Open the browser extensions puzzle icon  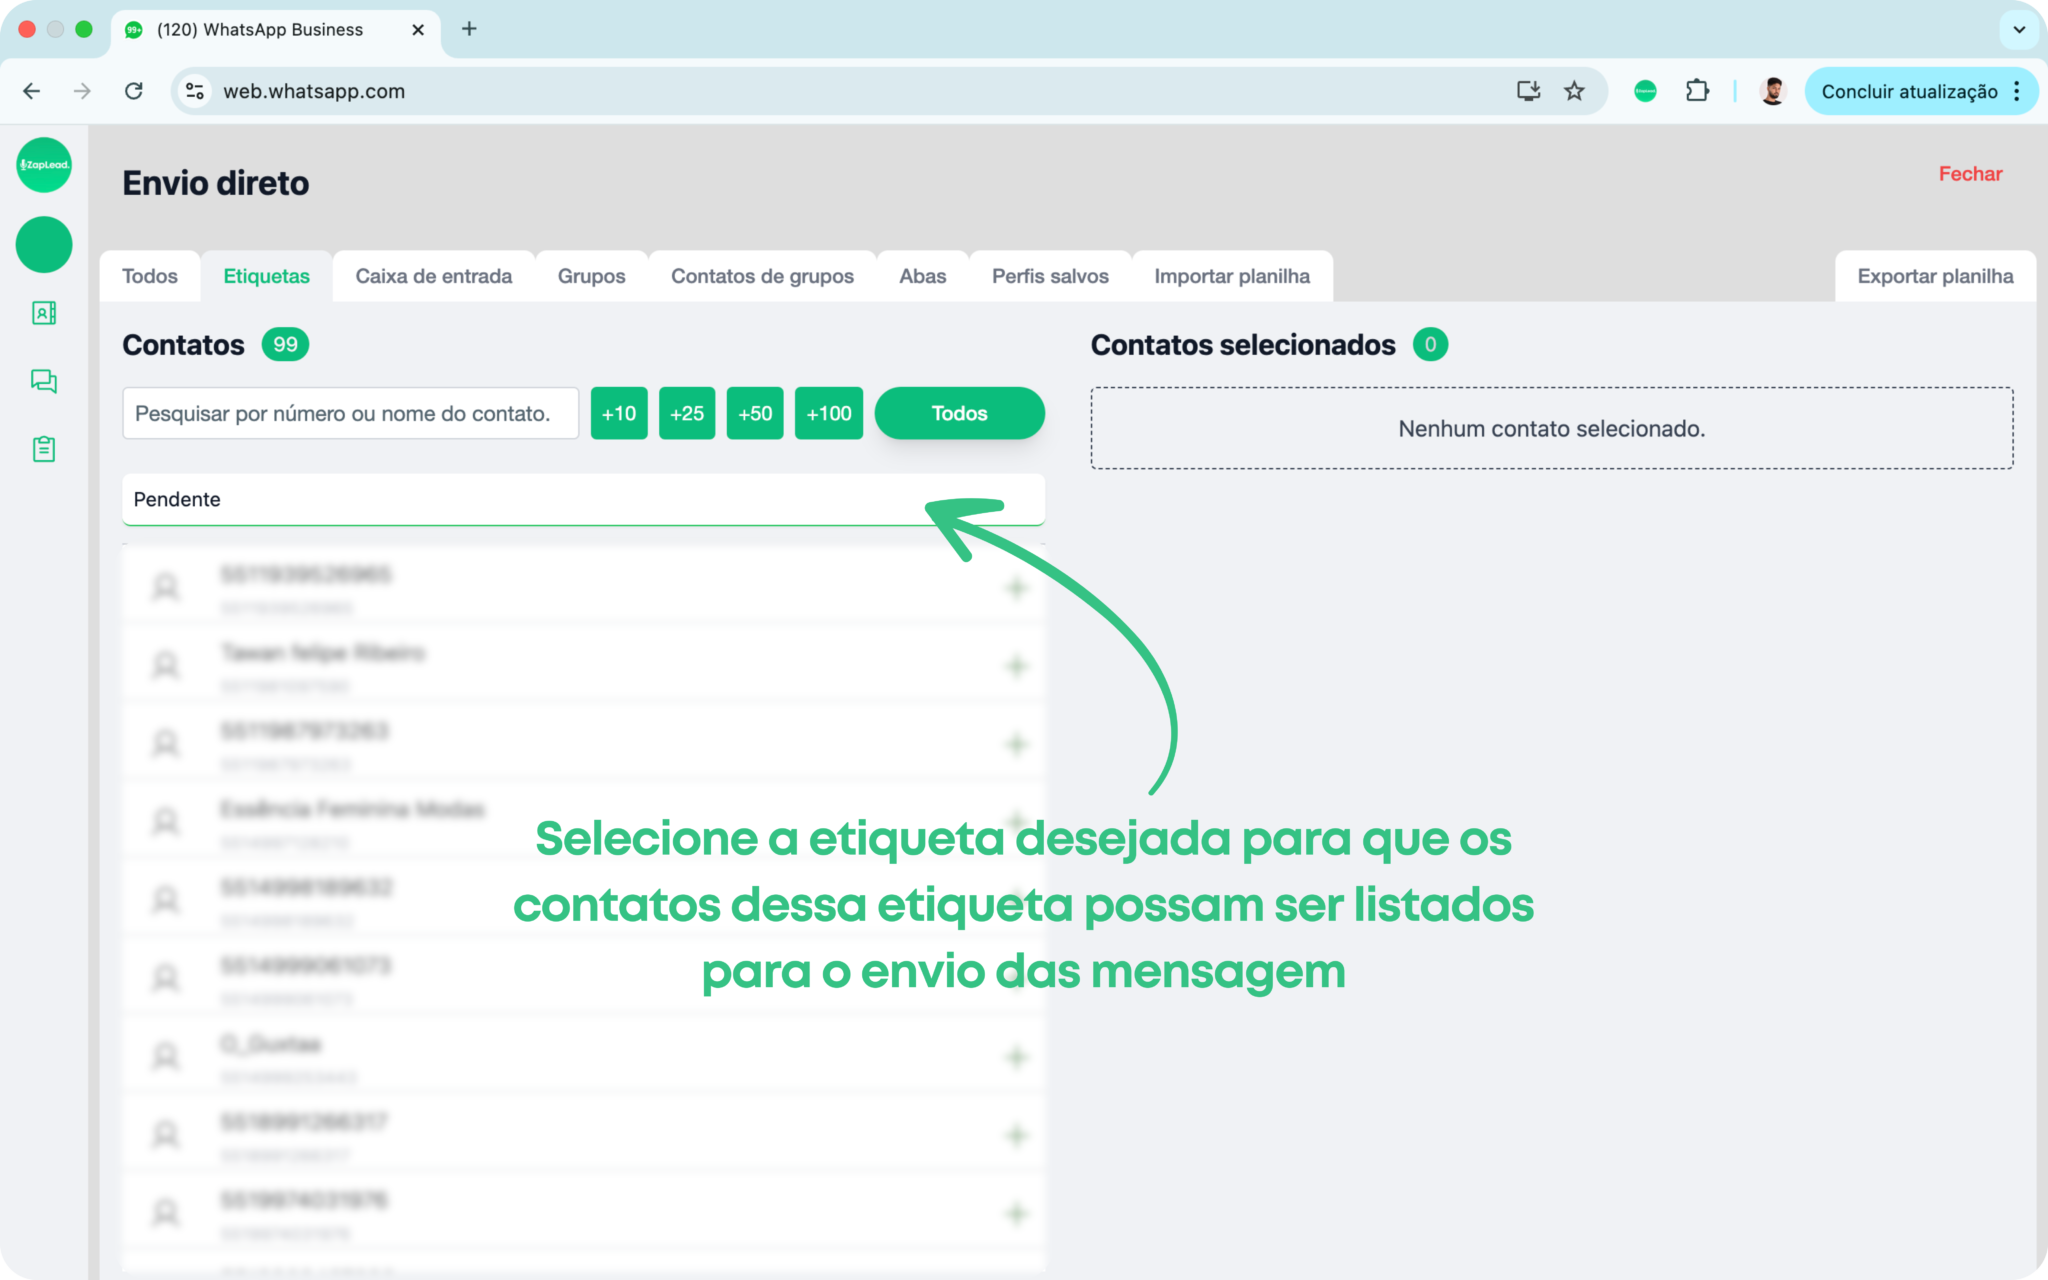pyautogui.click(x=1697, y=91)
